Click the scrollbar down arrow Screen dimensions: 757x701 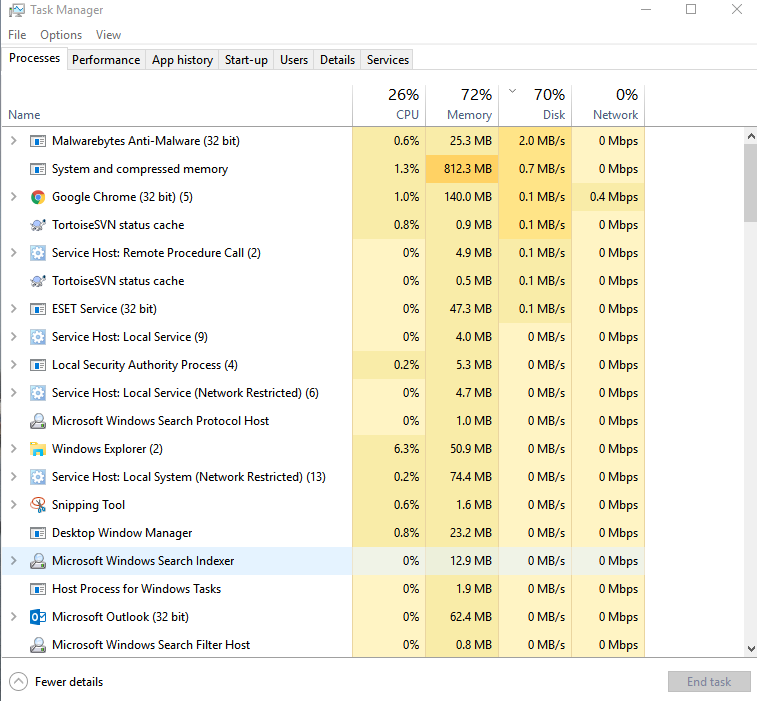[751, 649]
